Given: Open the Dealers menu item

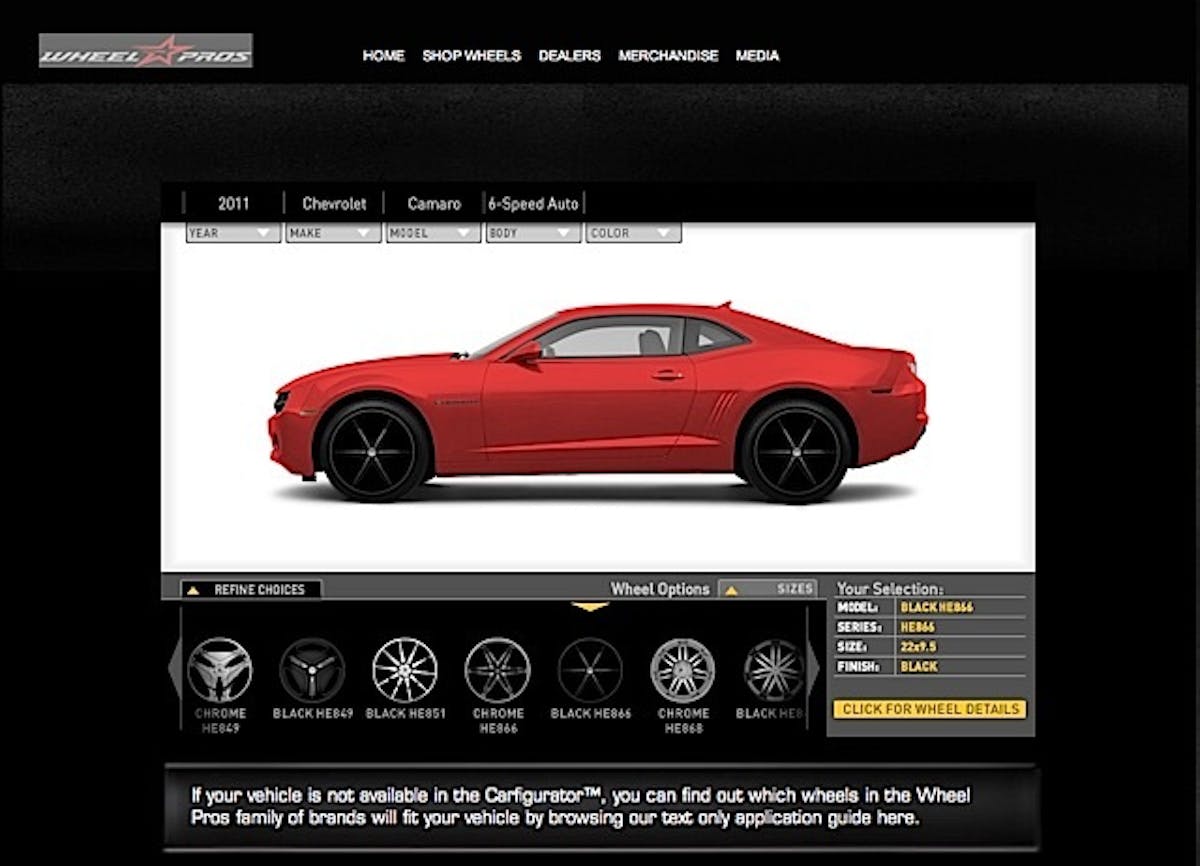Looking at the screenshot, I should point(569,56).
